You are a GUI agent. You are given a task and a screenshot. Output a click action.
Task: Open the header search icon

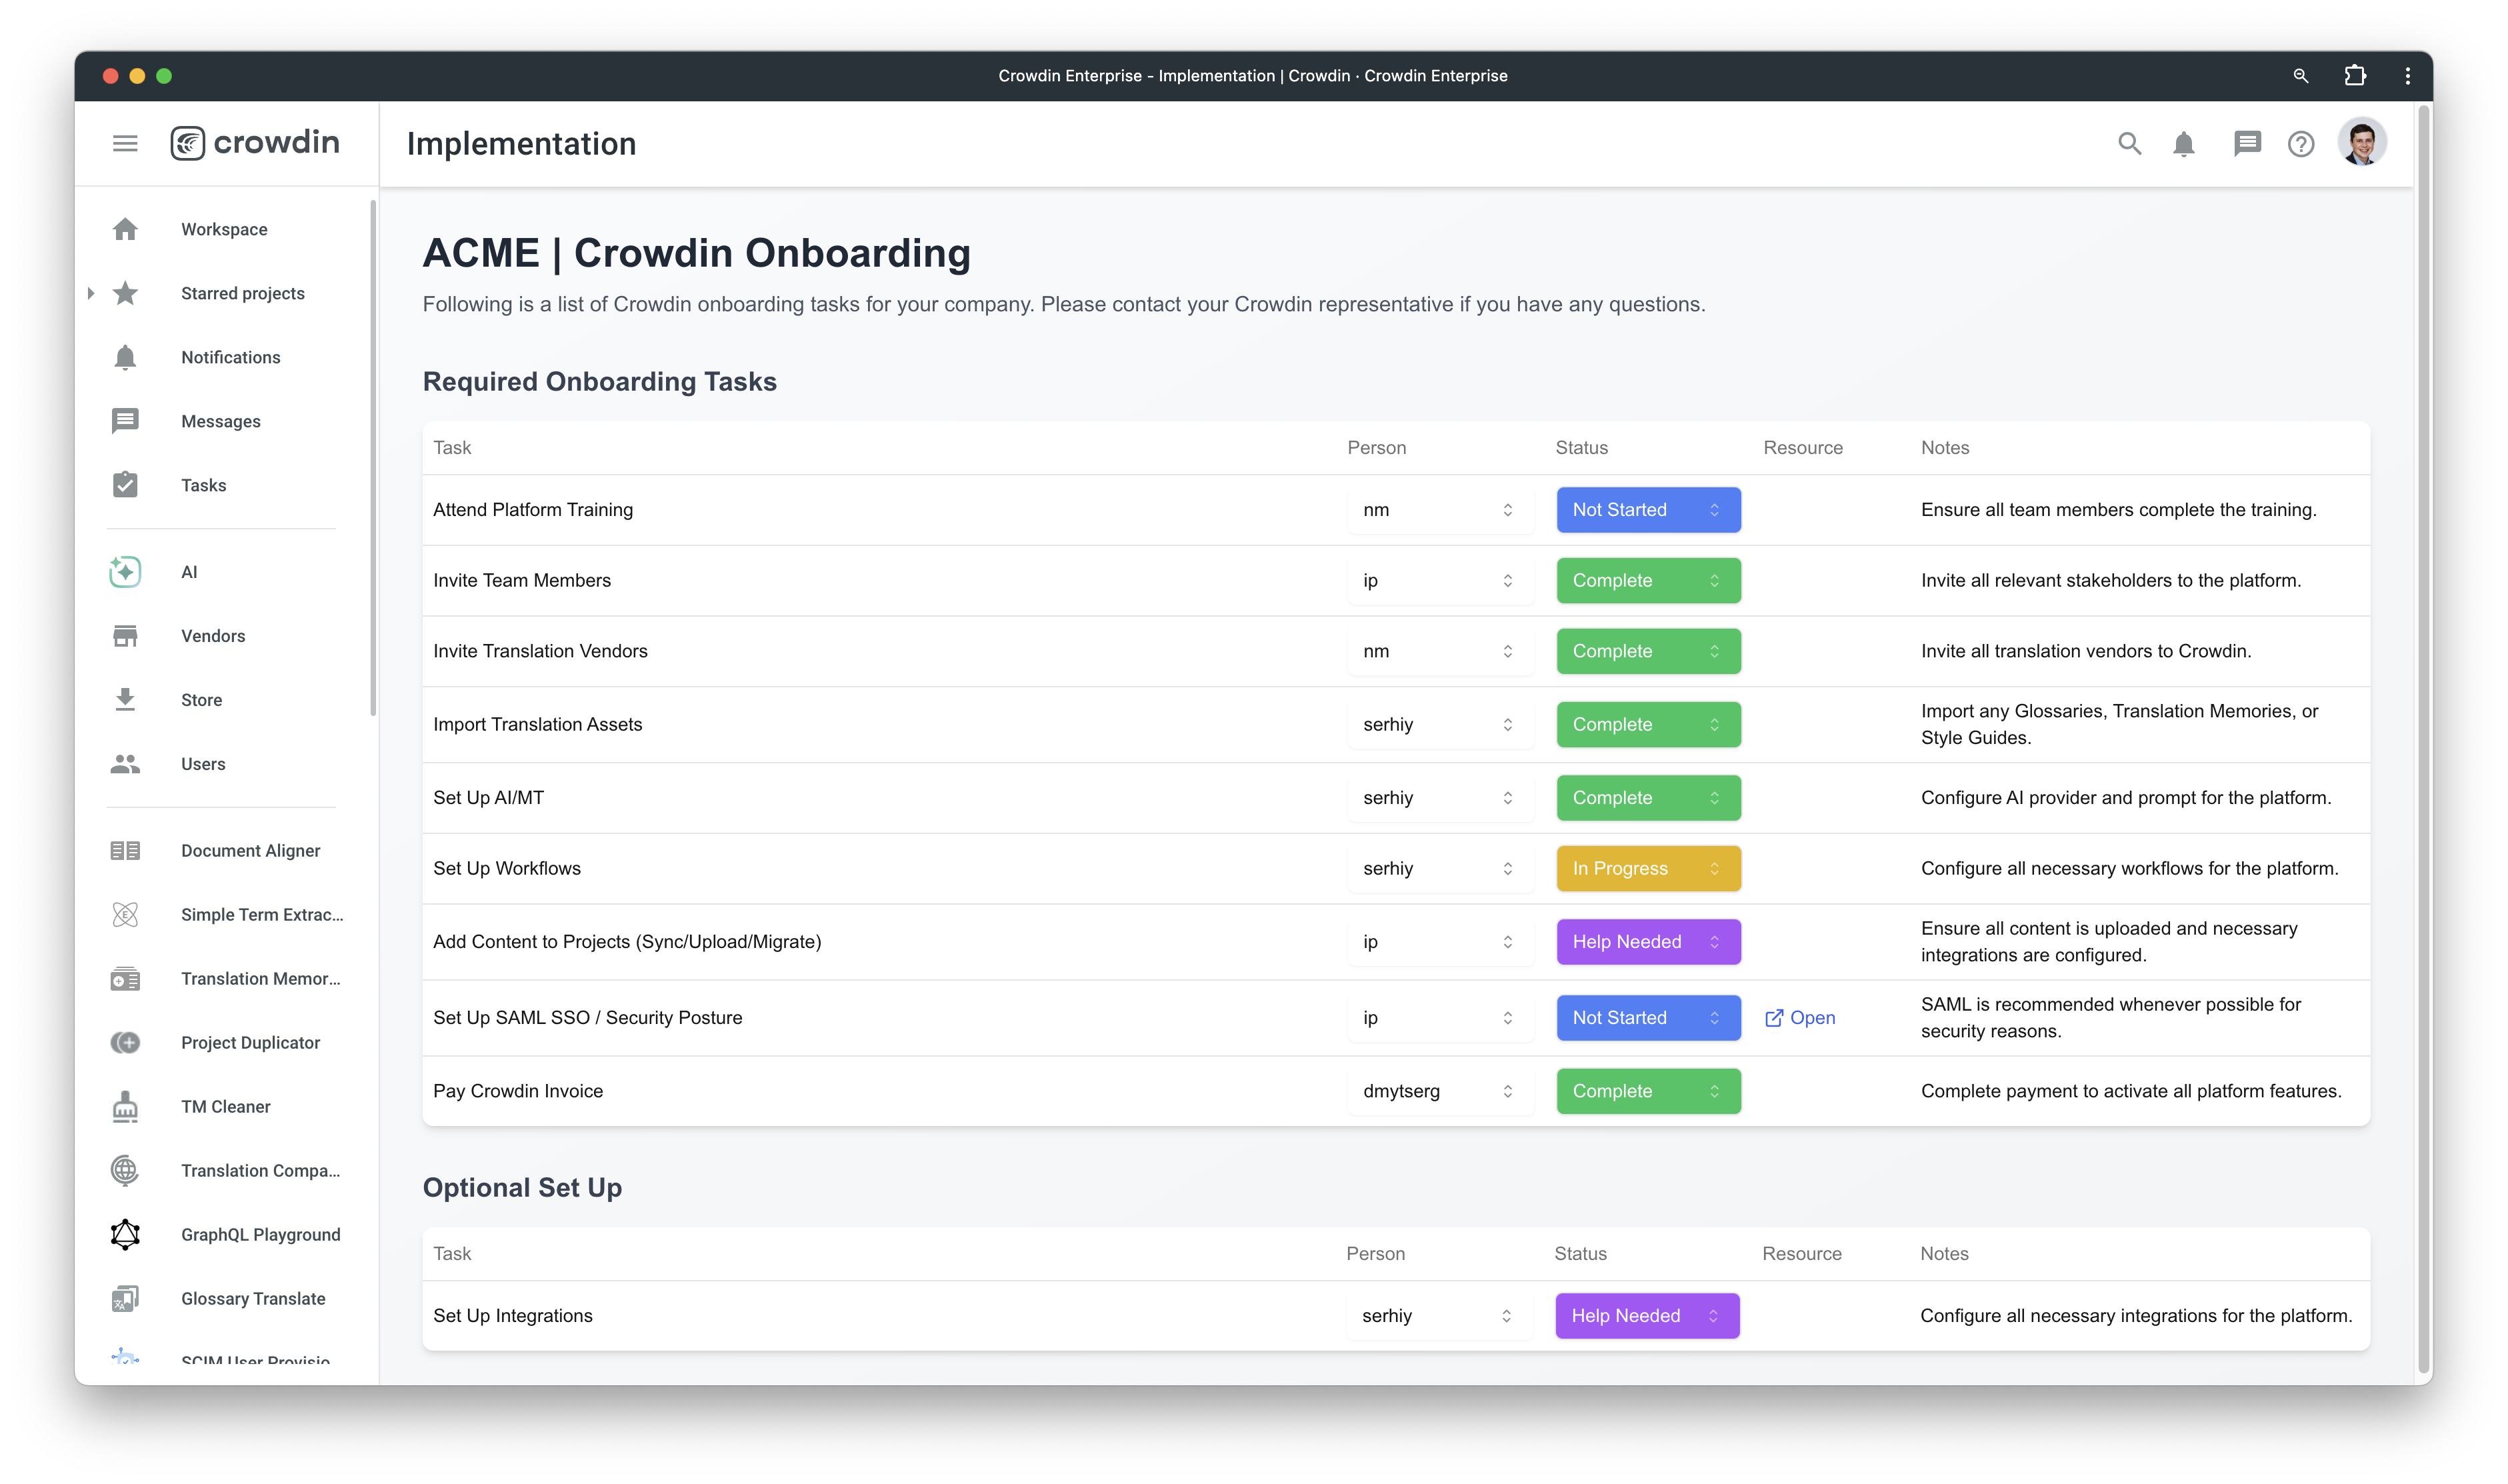pyautogui.click(x=2129, y=144)
